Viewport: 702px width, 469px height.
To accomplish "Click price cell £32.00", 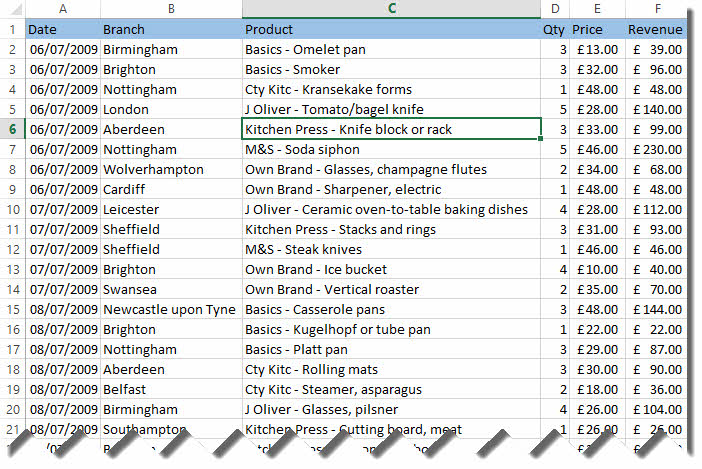I will pyautogui.click(x=597, y=70).
